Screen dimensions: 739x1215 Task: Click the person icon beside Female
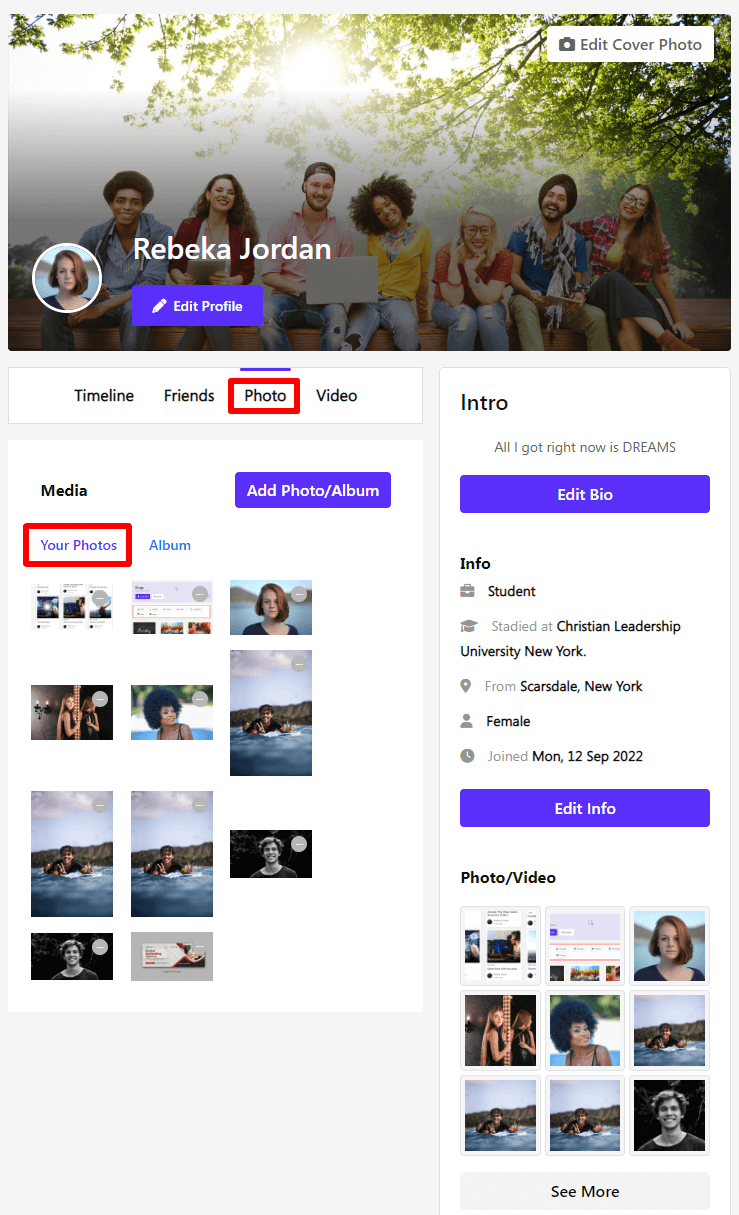click(x=466, y=721)
